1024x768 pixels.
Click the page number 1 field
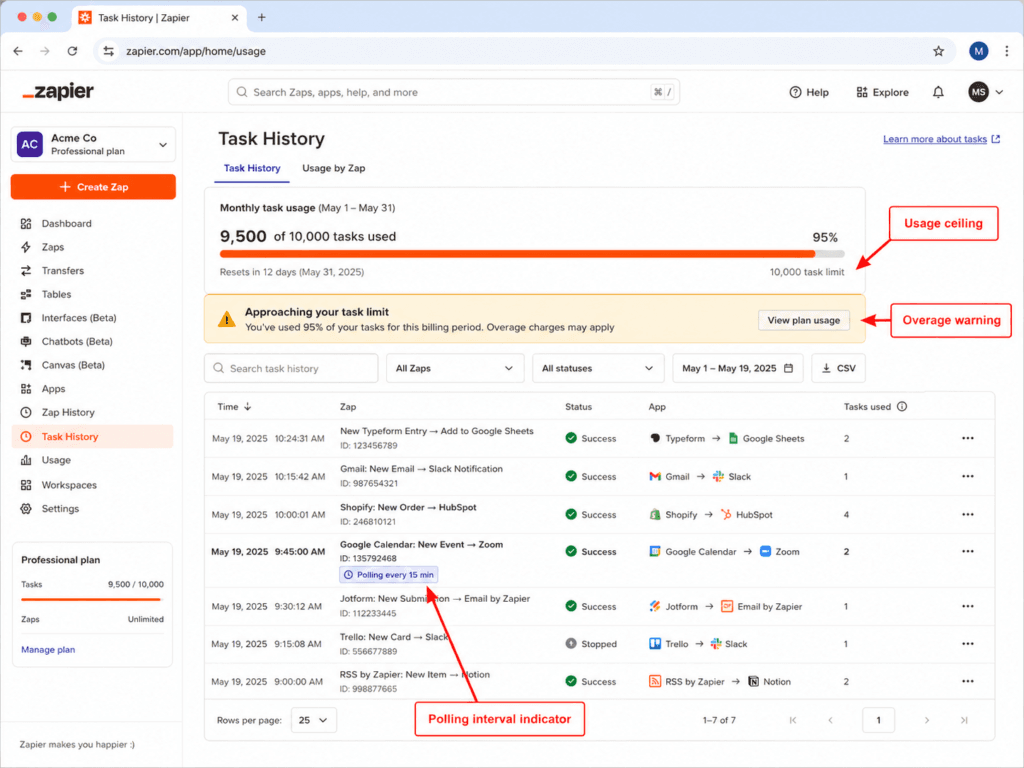(x=878, y=720)
